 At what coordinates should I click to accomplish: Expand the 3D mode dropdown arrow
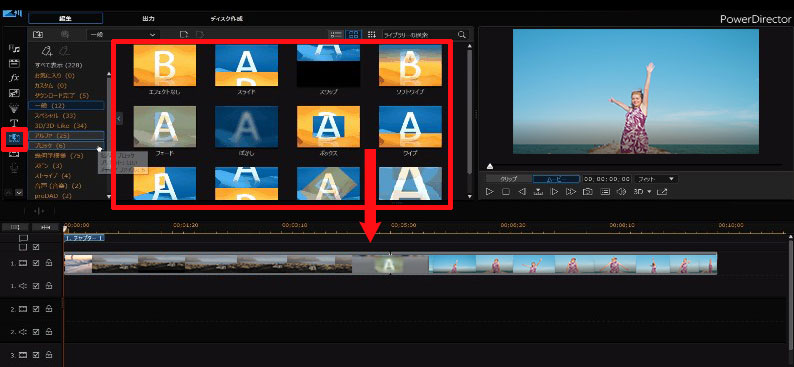point(649,192)
